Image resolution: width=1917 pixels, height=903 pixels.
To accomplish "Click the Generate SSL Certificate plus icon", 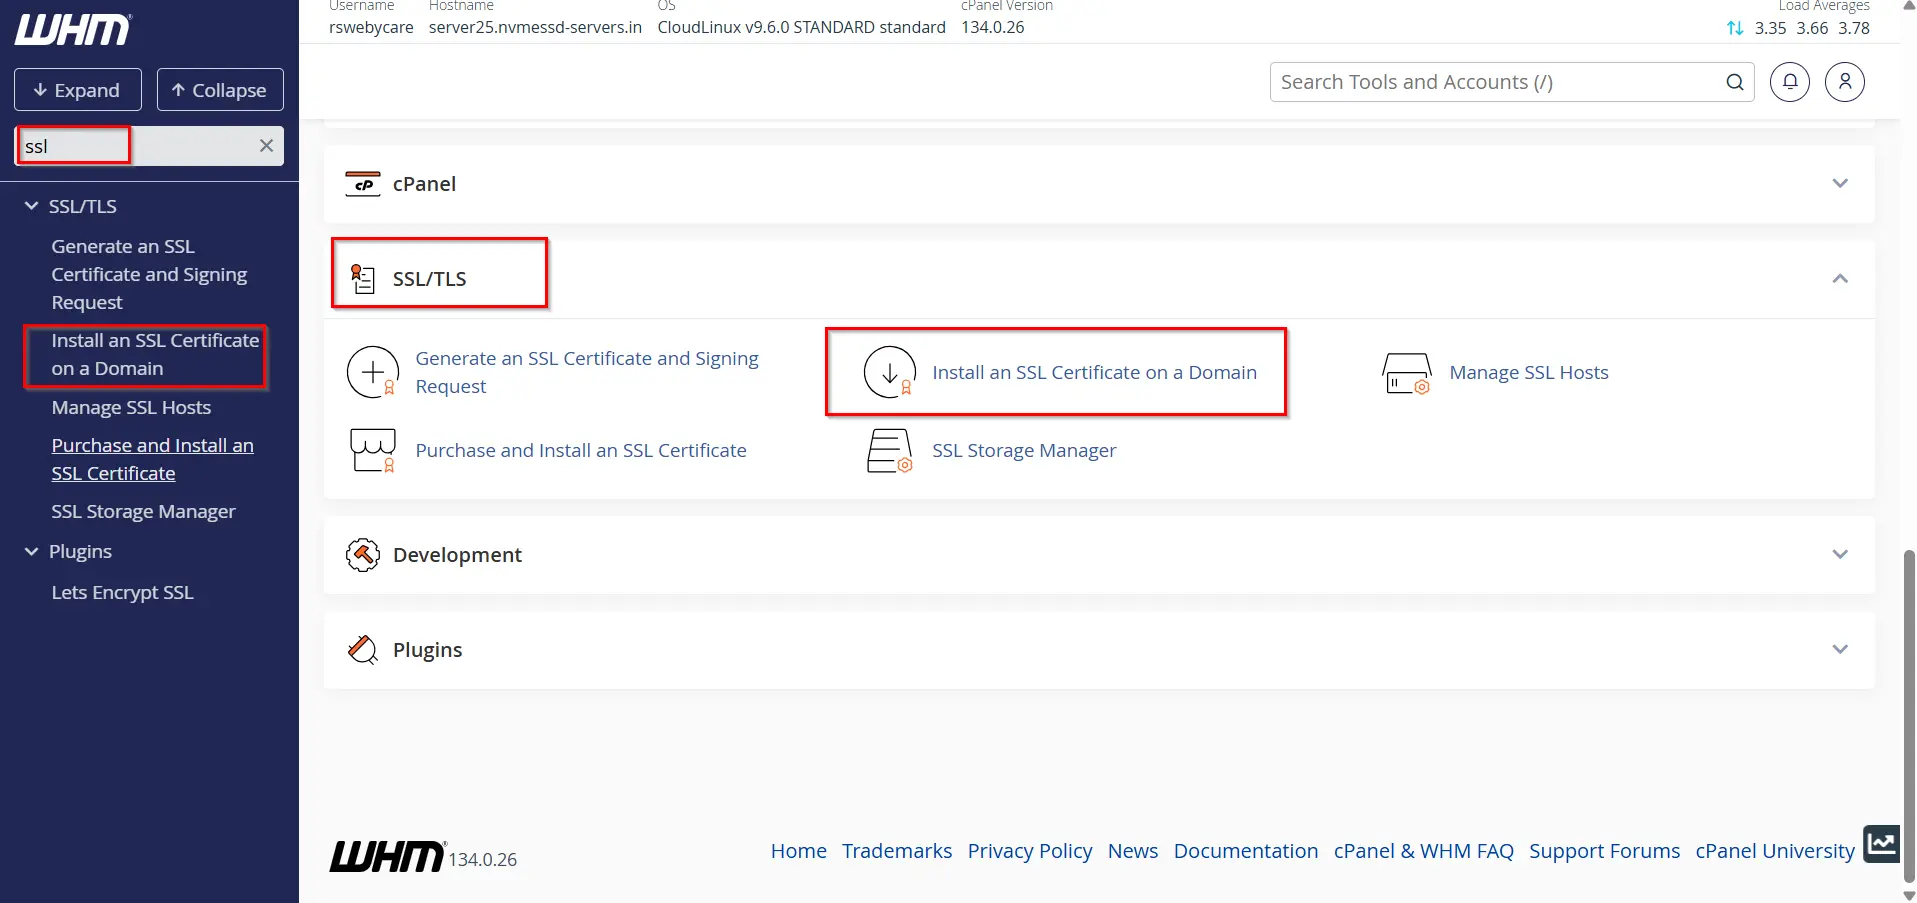I will tap(373, 372).
